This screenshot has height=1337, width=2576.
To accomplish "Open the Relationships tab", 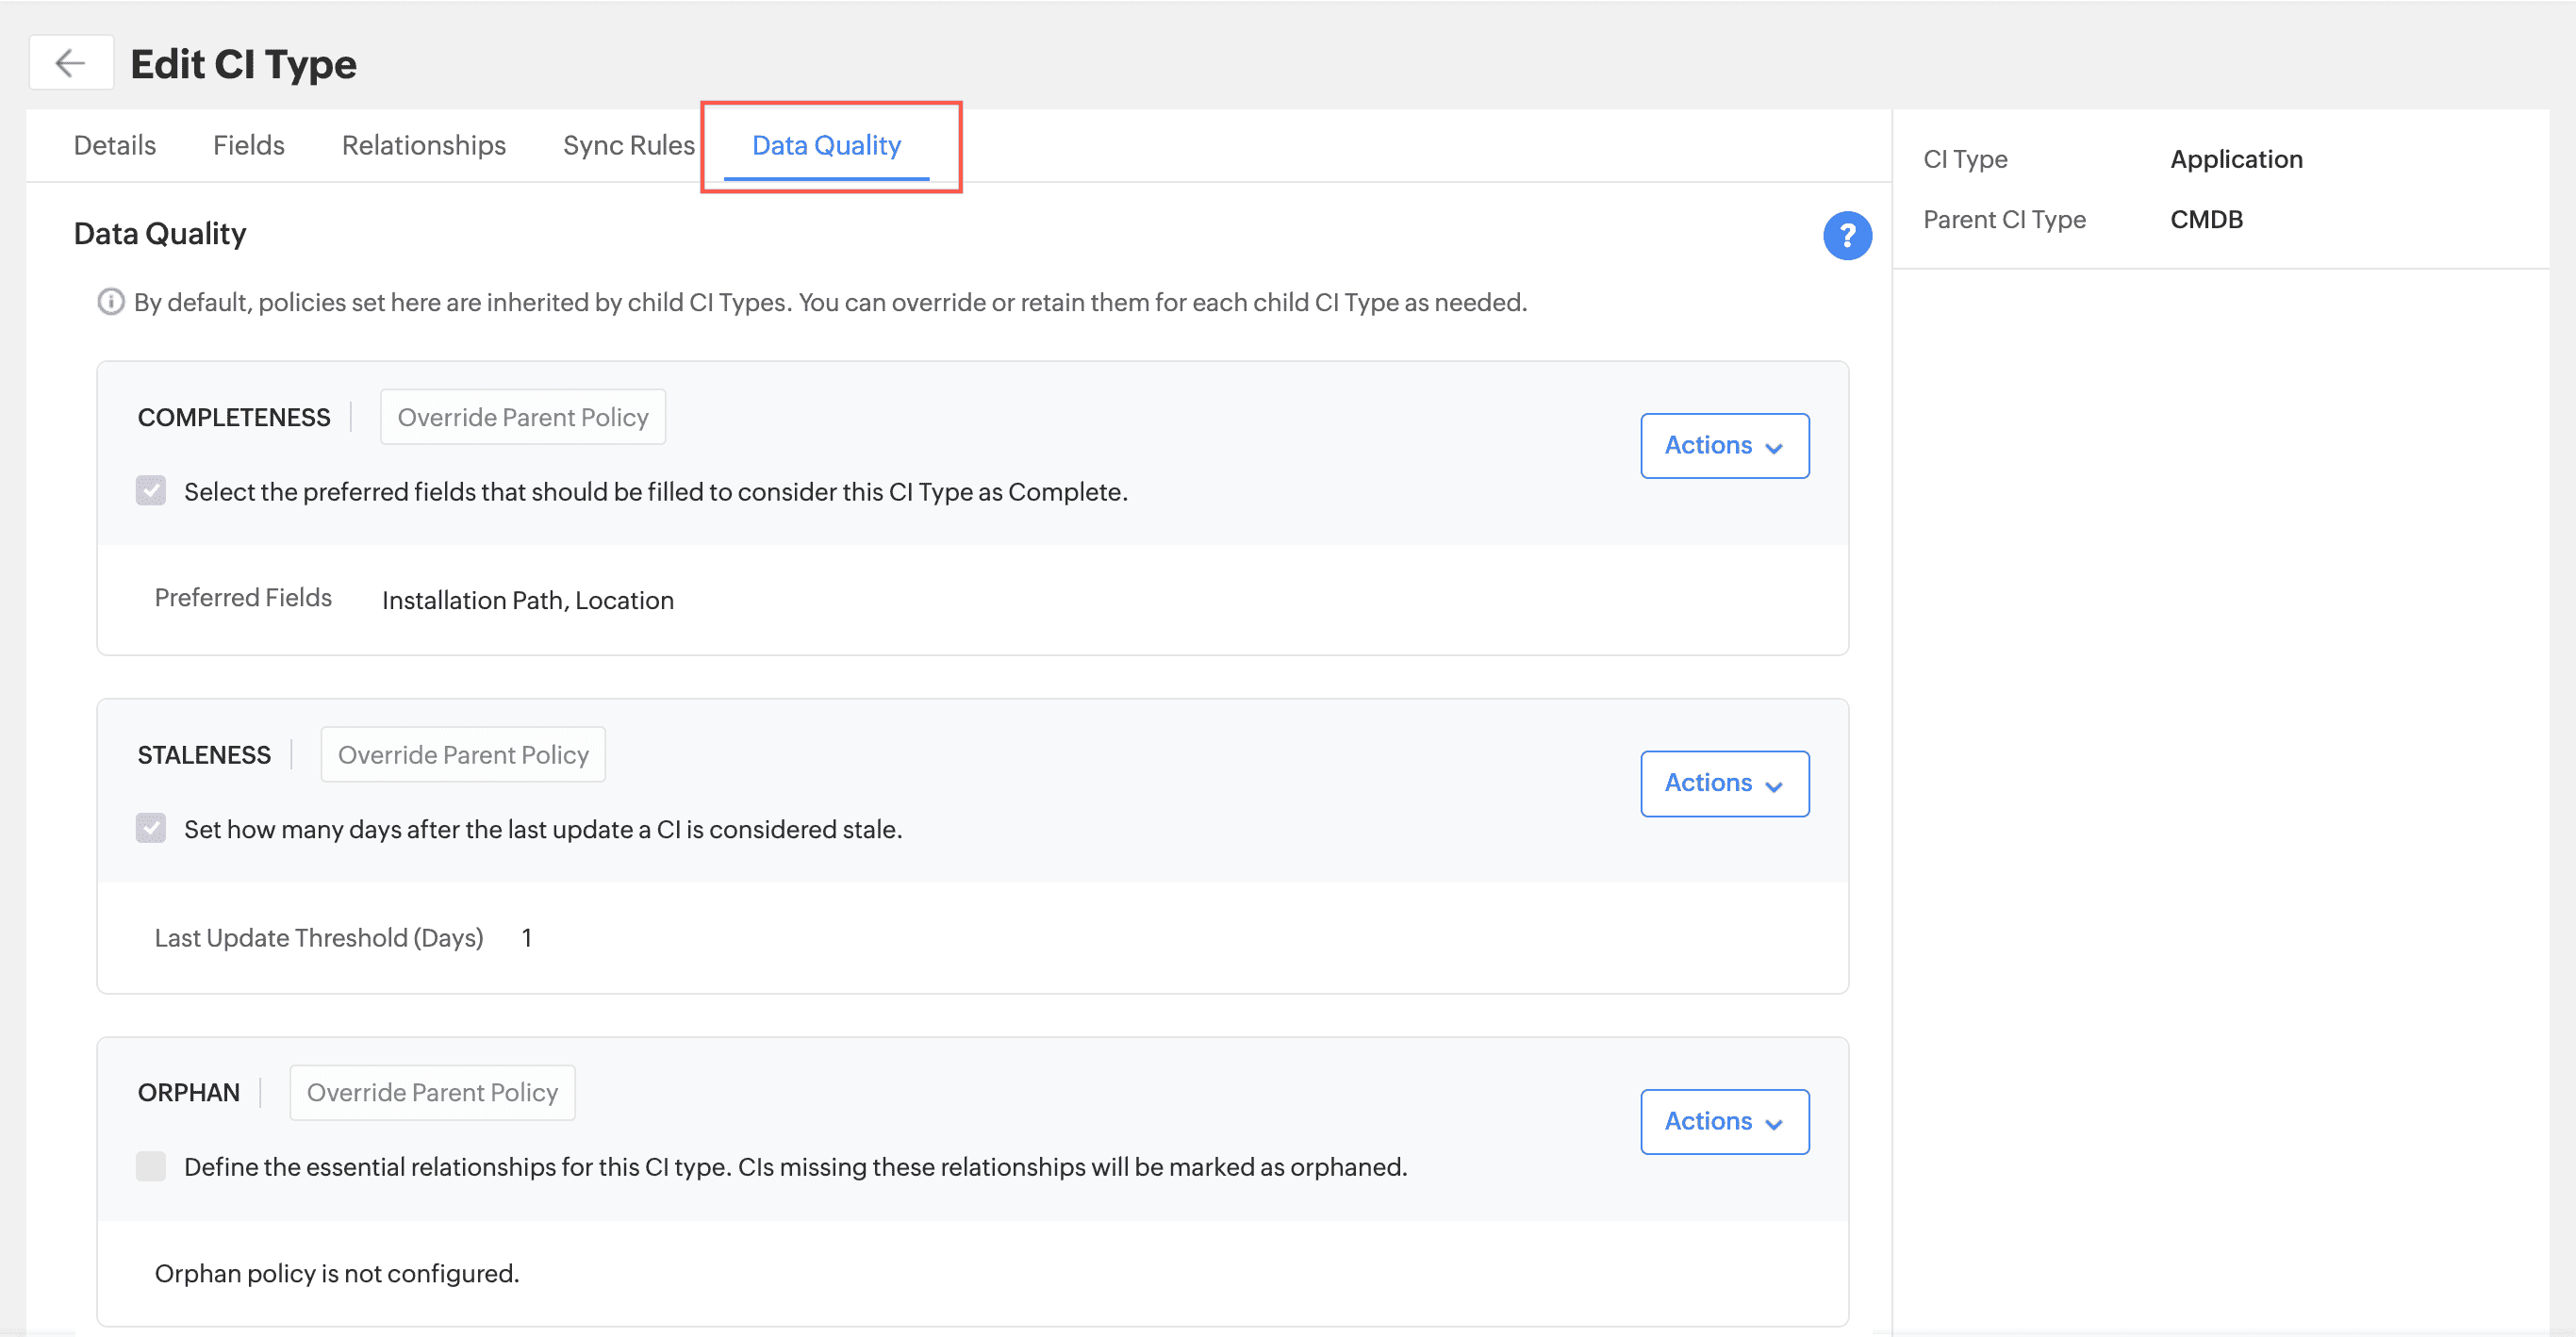I will coord(424,146).
